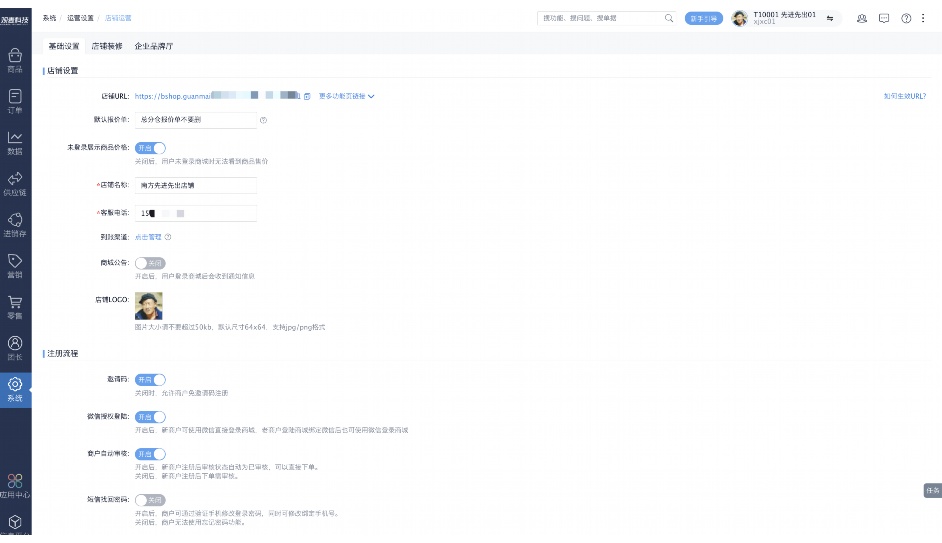This screenshot has height=543, width=942.
Task: Enable the 商城公告 switch
Action: pos(150,263)
